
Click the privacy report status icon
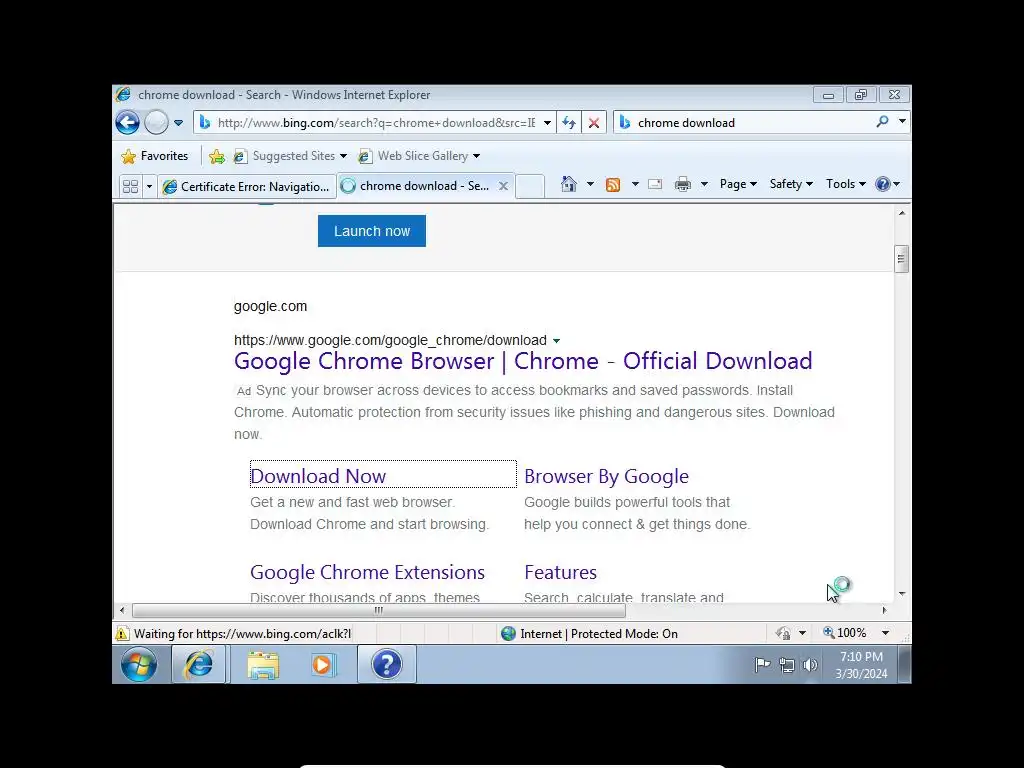pos(783,633)
